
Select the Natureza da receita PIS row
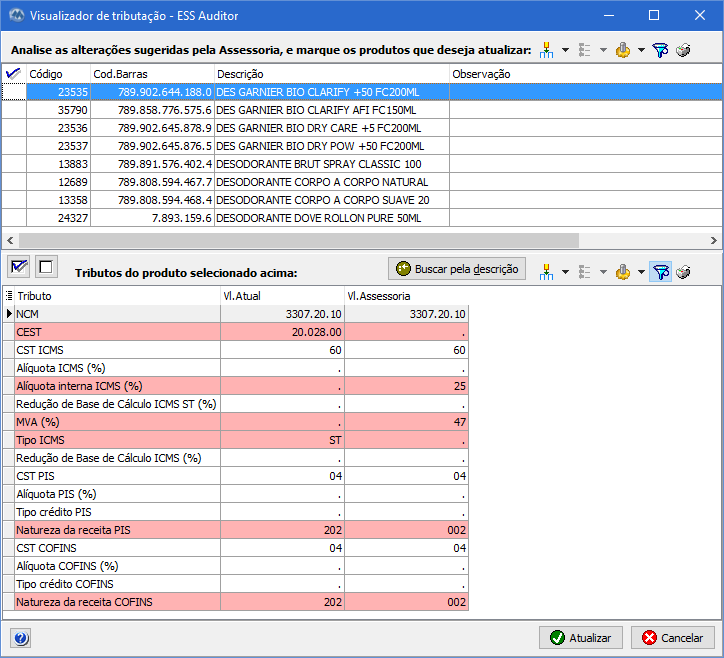click(x=236, y=530)
